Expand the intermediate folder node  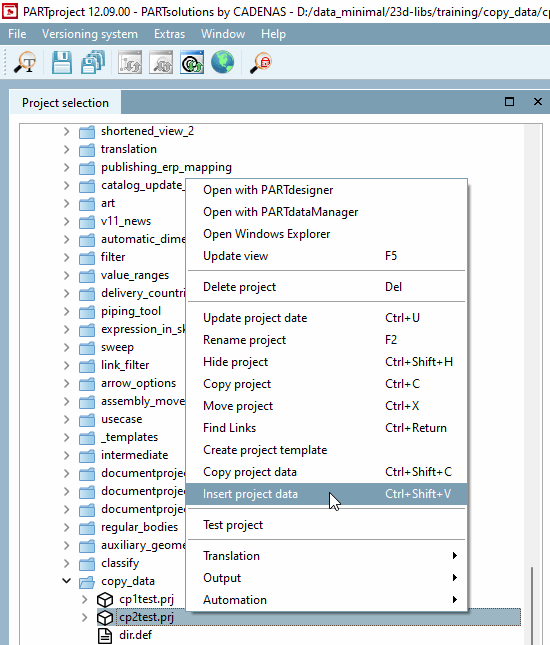67,455
